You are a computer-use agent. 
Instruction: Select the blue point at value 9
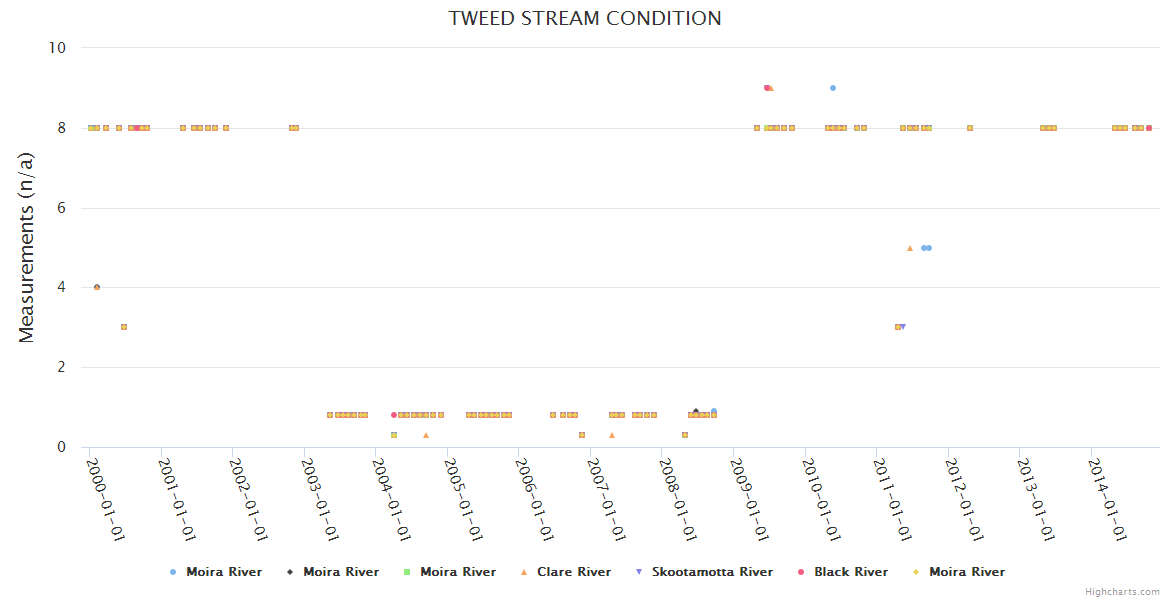pyautogui.click(x=833, y=88)
